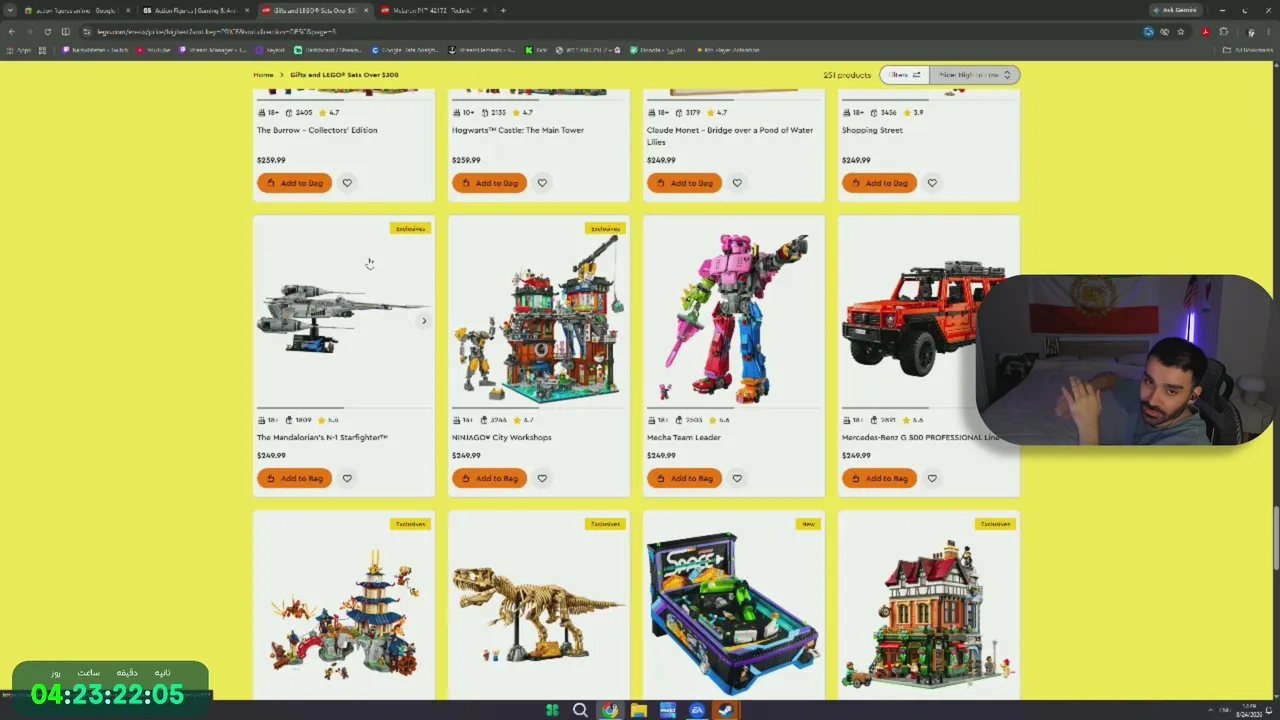This screenshot has height=720, width=1280.
Task: Switch to the Action Figures Gaming tab
Action: tap(195, 10)
